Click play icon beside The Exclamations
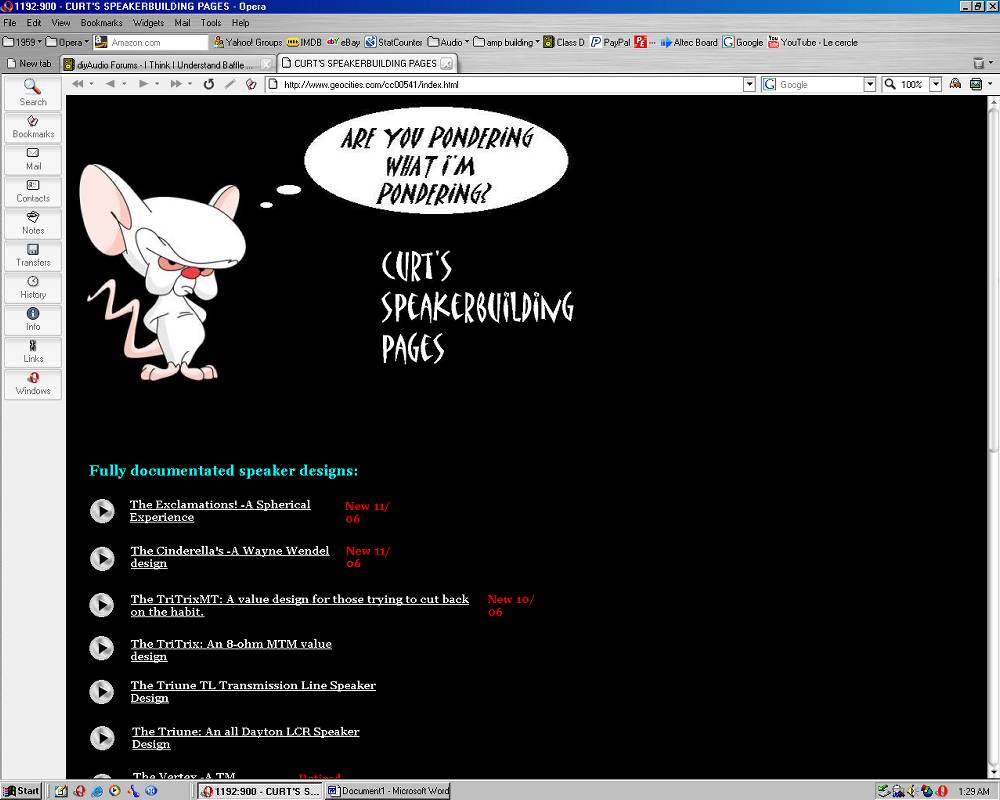 (x=102, y=510)
